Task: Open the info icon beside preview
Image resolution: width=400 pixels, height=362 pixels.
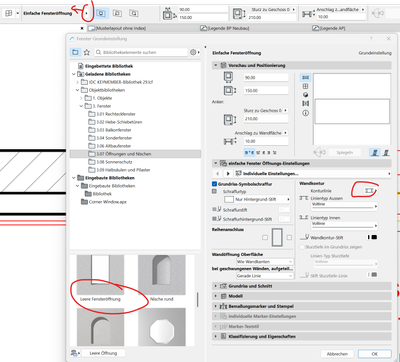Action: point(305,113)
